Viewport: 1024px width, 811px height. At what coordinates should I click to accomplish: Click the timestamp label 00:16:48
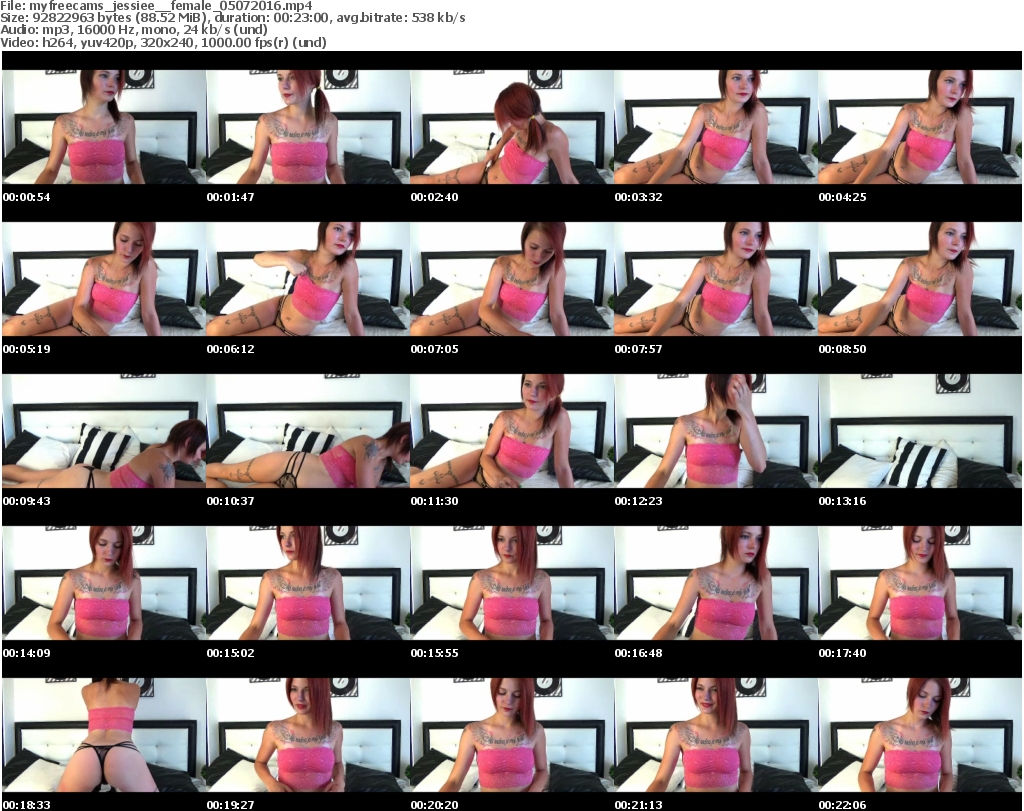pos(638,653)
